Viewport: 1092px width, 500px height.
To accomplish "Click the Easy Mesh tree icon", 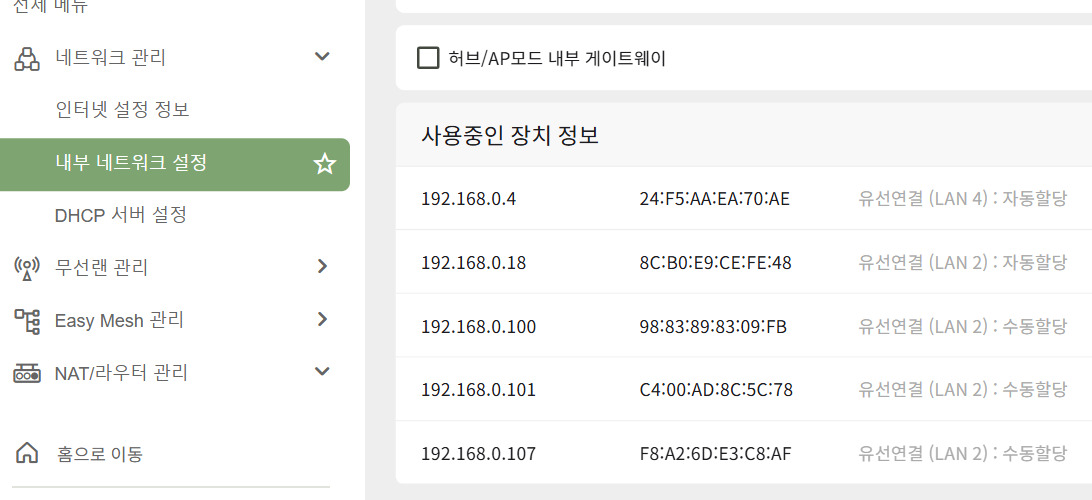I will point(27,321).
